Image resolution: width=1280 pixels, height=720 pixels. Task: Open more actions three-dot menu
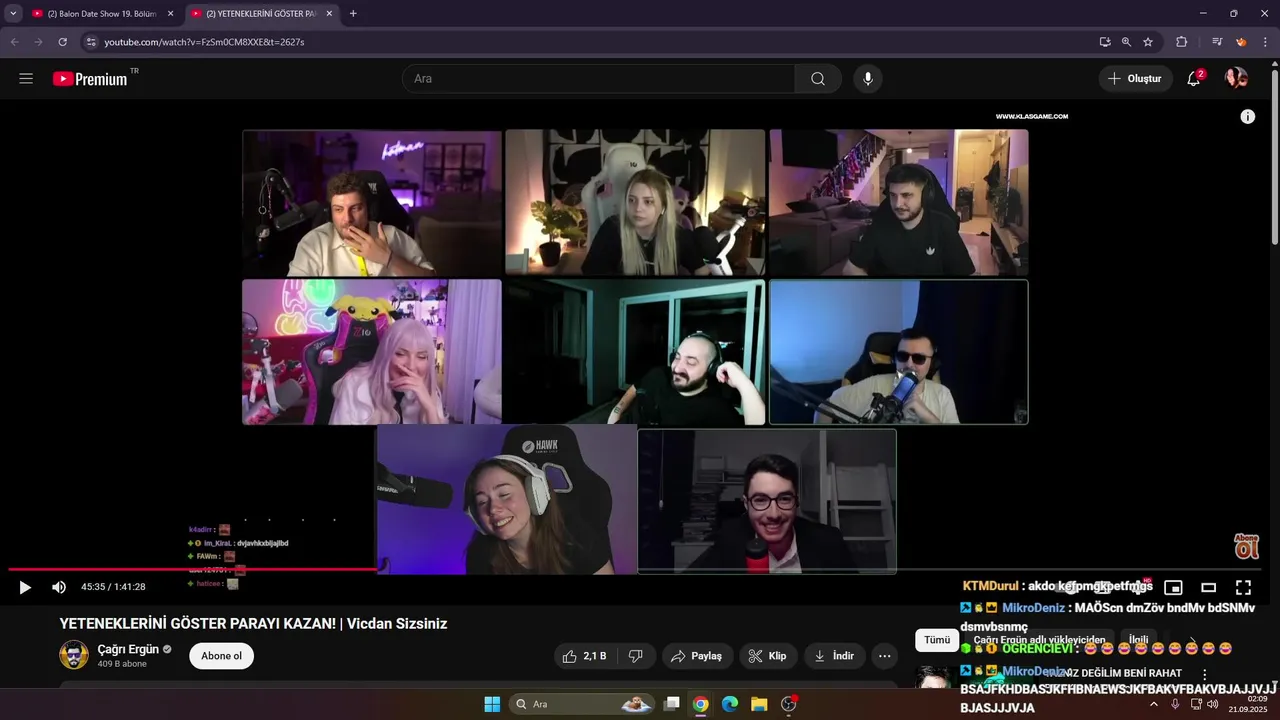click(885, 656)
